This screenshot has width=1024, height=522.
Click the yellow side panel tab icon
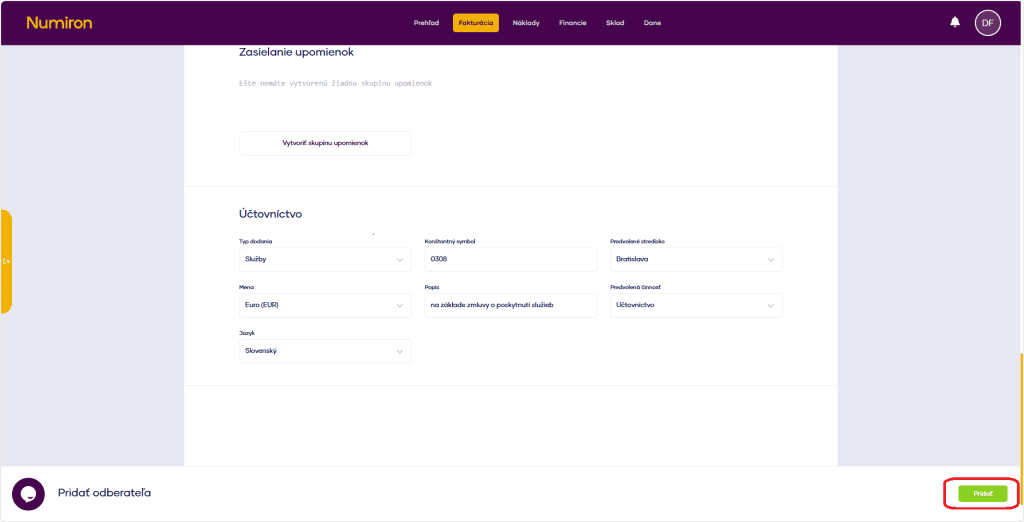coord(6,261)
